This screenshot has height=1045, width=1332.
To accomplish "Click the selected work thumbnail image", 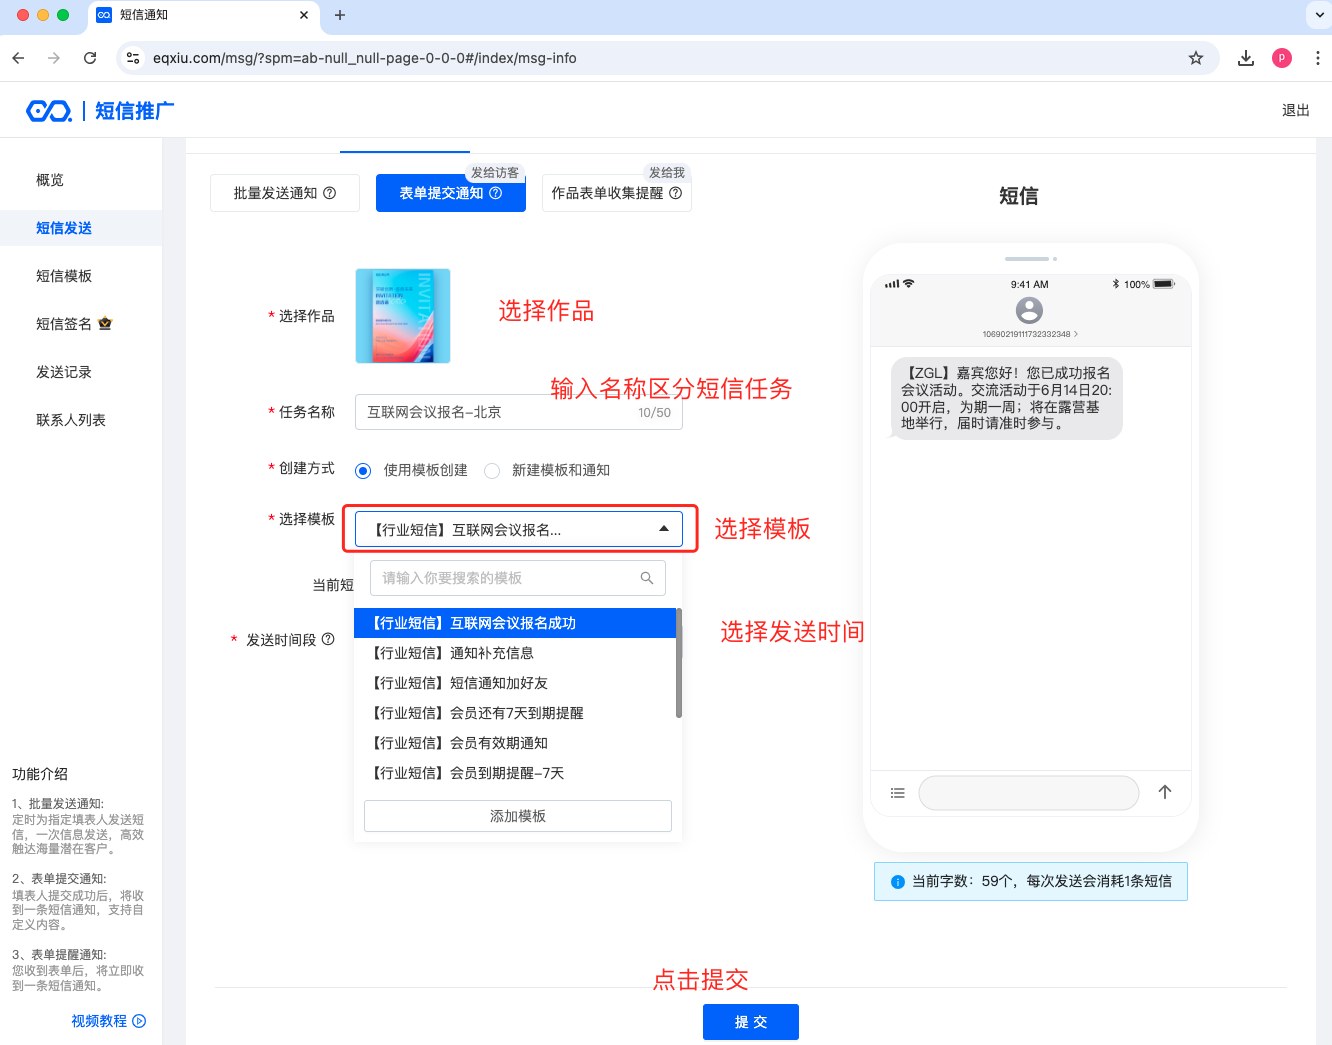I will coord(403,316).
